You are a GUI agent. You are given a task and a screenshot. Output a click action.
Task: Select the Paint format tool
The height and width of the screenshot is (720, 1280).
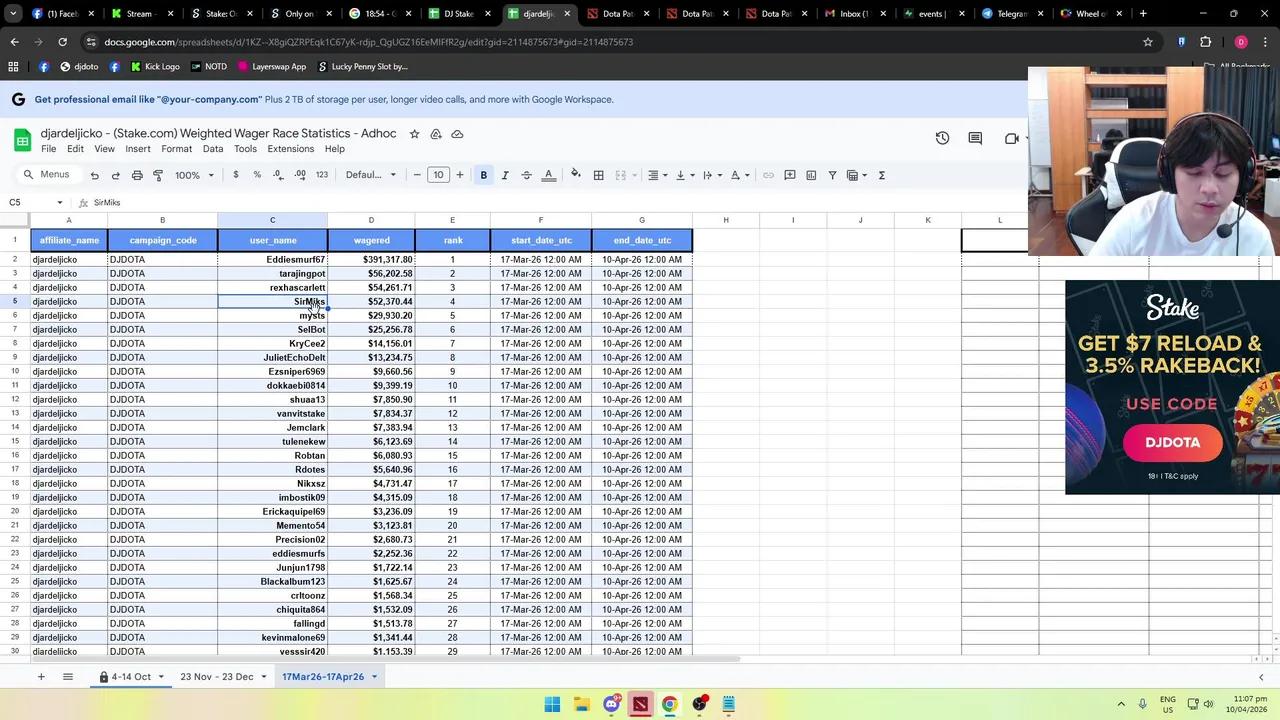[158, 175]
